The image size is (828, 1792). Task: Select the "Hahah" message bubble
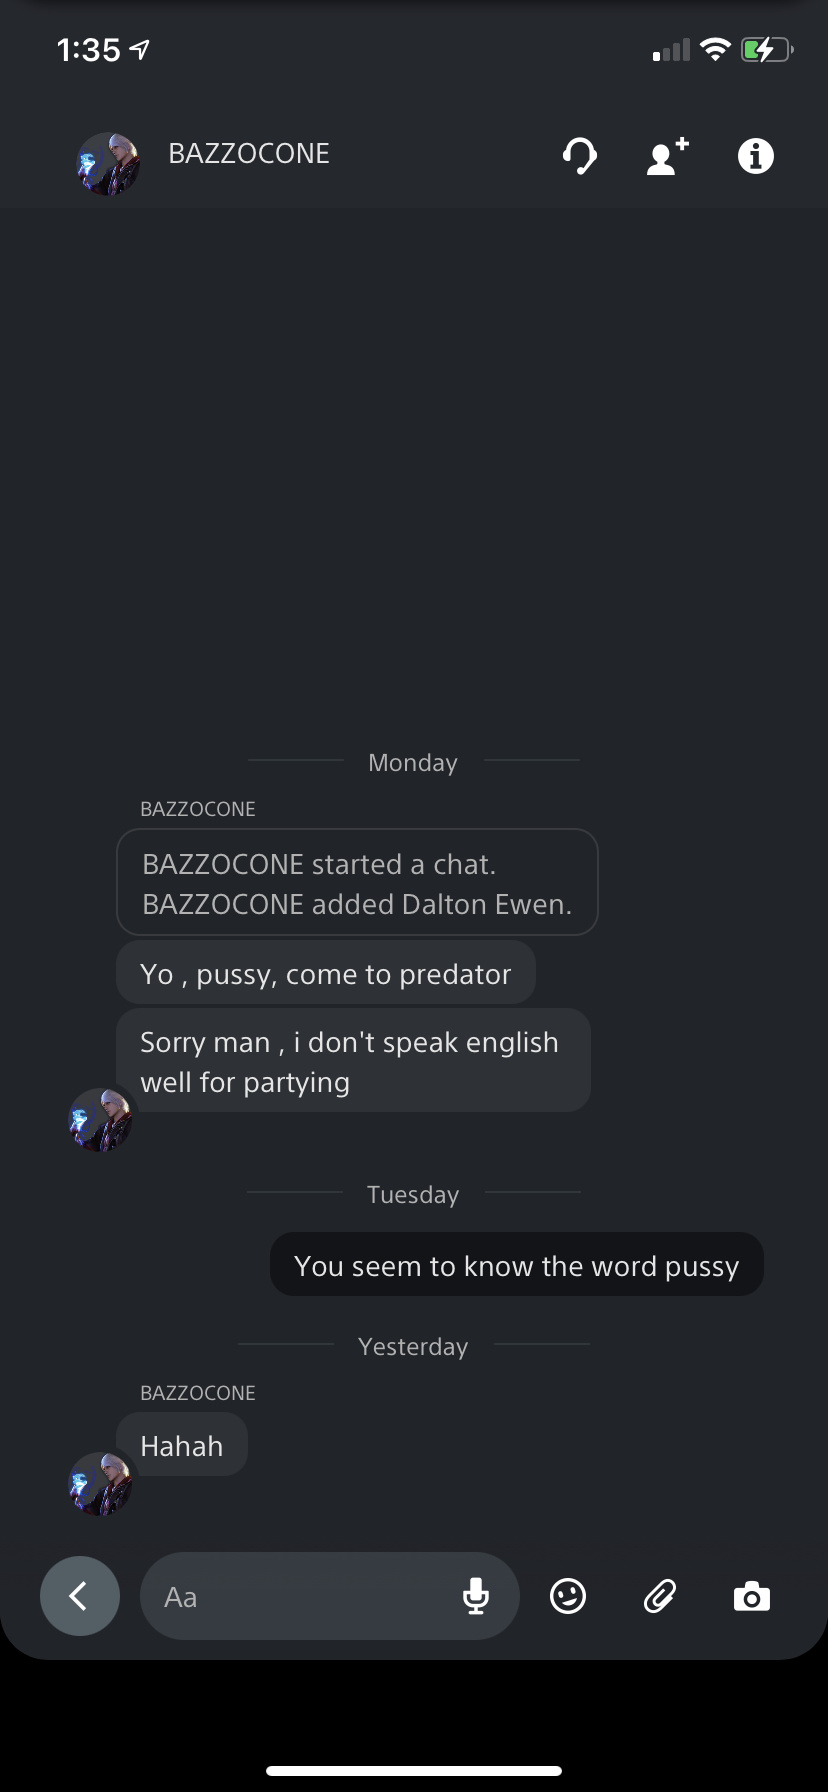pyautogui.click(x=182, y=1445)
